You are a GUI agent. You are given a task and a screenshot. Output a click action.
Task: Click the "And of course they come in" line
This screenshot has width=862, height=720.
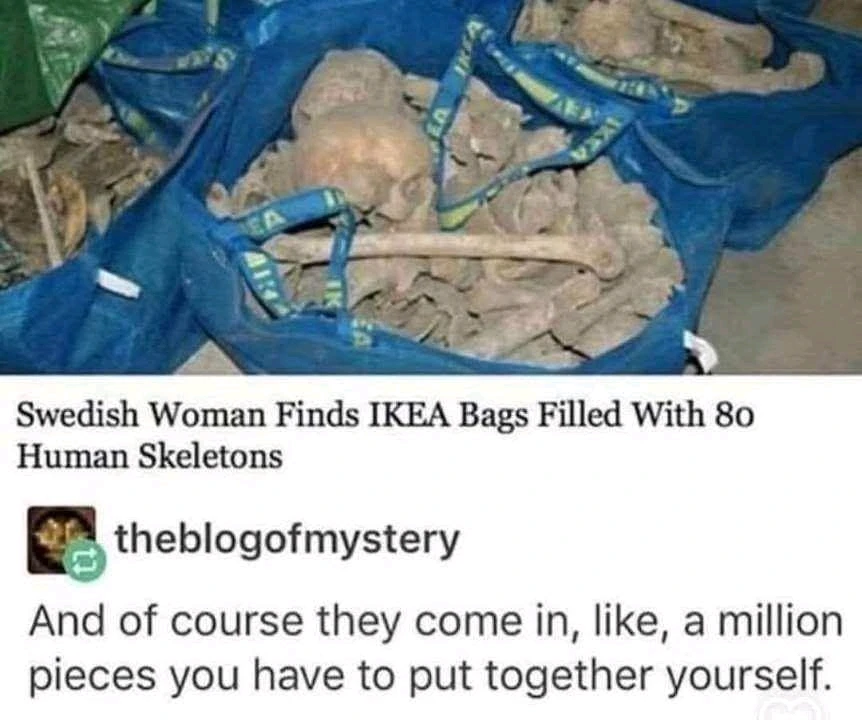point(435,623)
